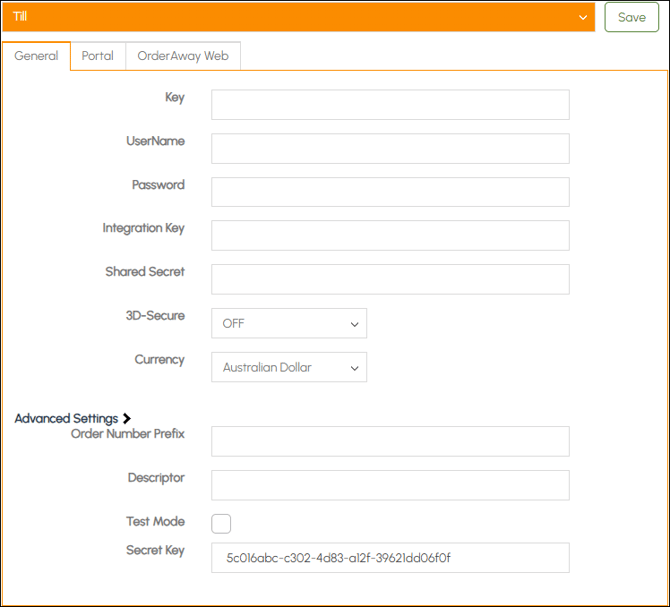The image size is (670, 607).
Task: Open the Portal tab
Action: tap(98, 56)
